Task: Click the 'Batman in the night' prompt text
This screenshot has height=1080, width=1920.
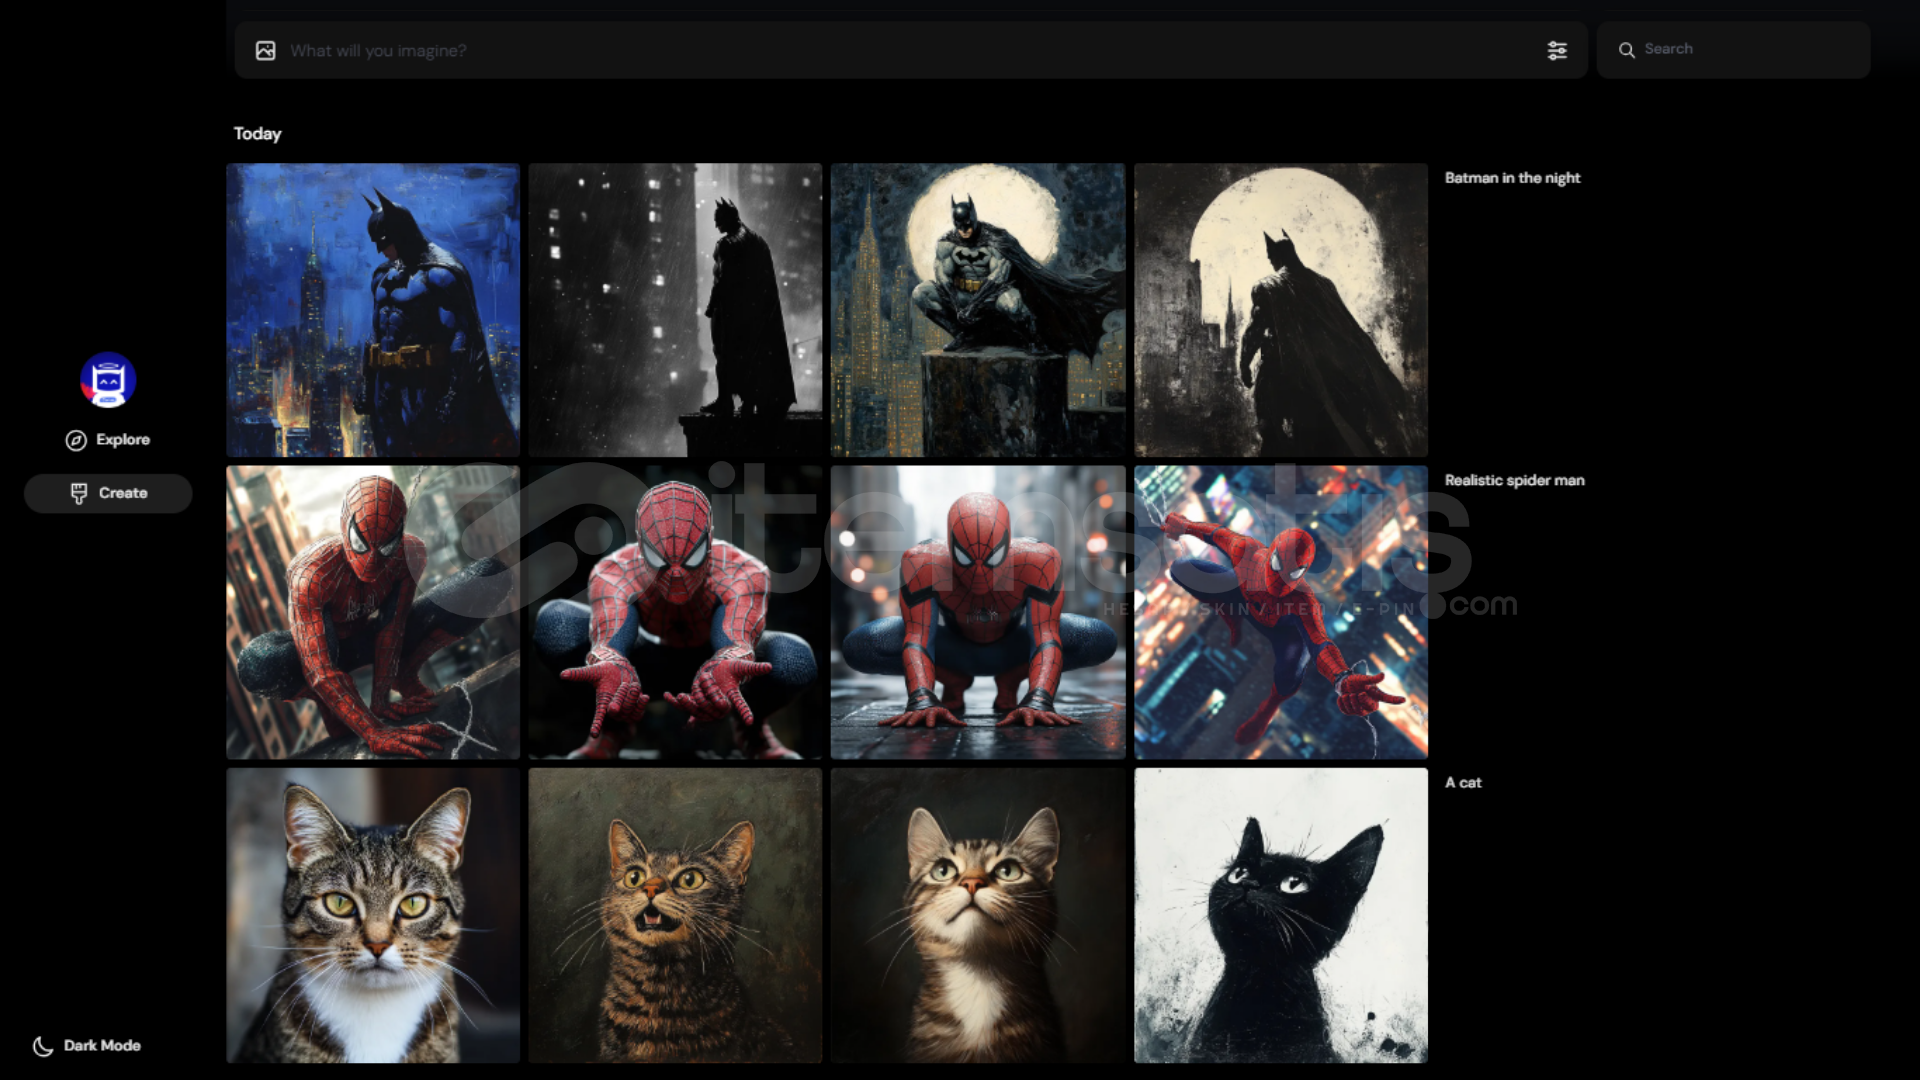Action: click(x=1512, y=178)
